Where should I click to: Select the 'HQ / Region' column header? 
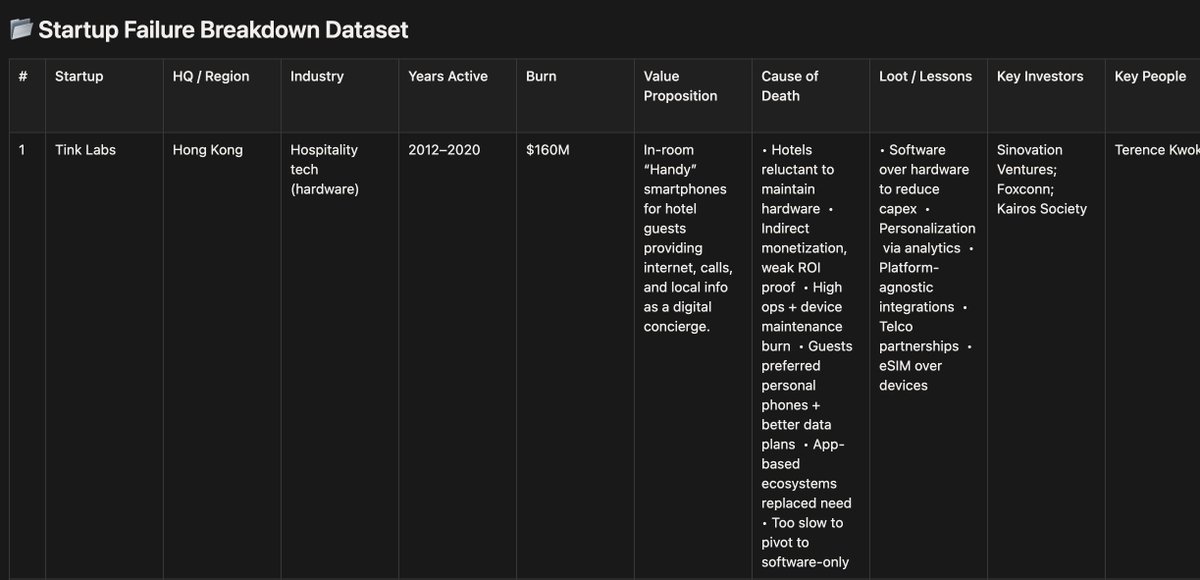click(x=222, y=95)
